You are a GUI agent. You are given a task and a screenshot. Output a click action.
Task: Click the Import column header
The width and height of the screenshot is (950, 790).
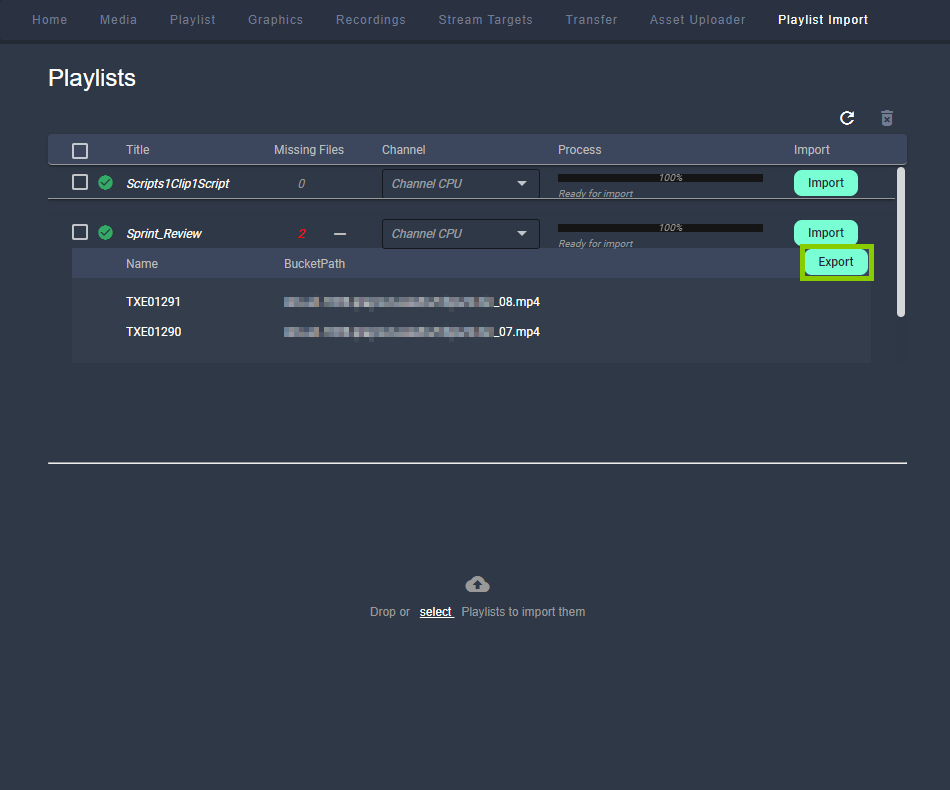(812, 150)
